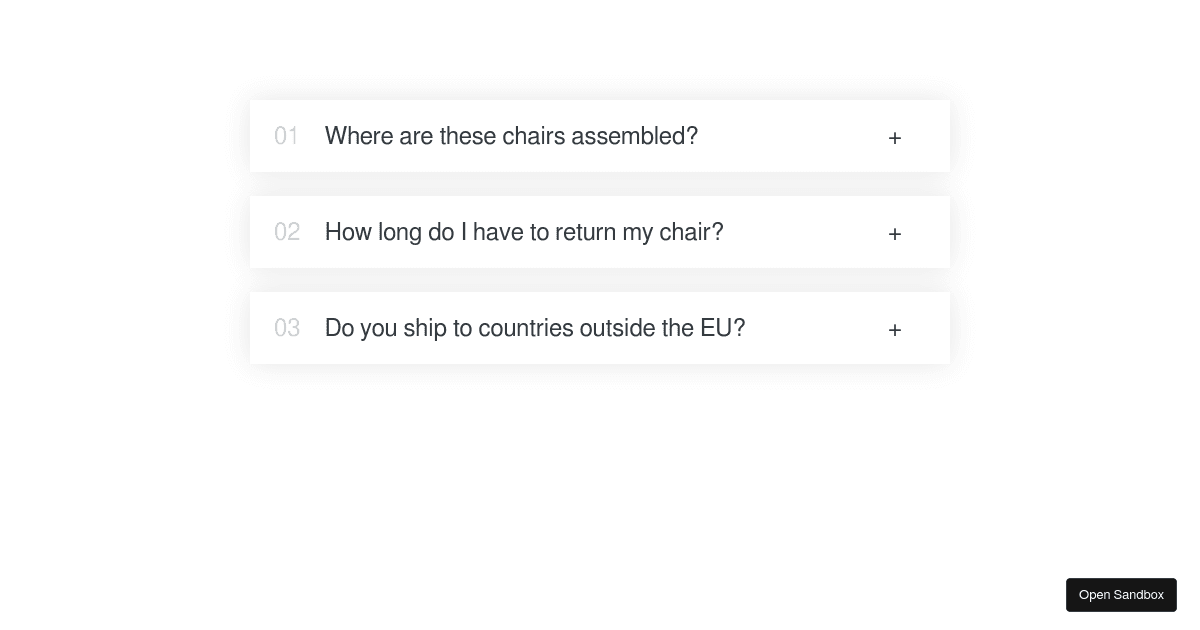Click the plus icon beside return my chair
This screenshot has width=1200, height=630.
click(895, 234)
